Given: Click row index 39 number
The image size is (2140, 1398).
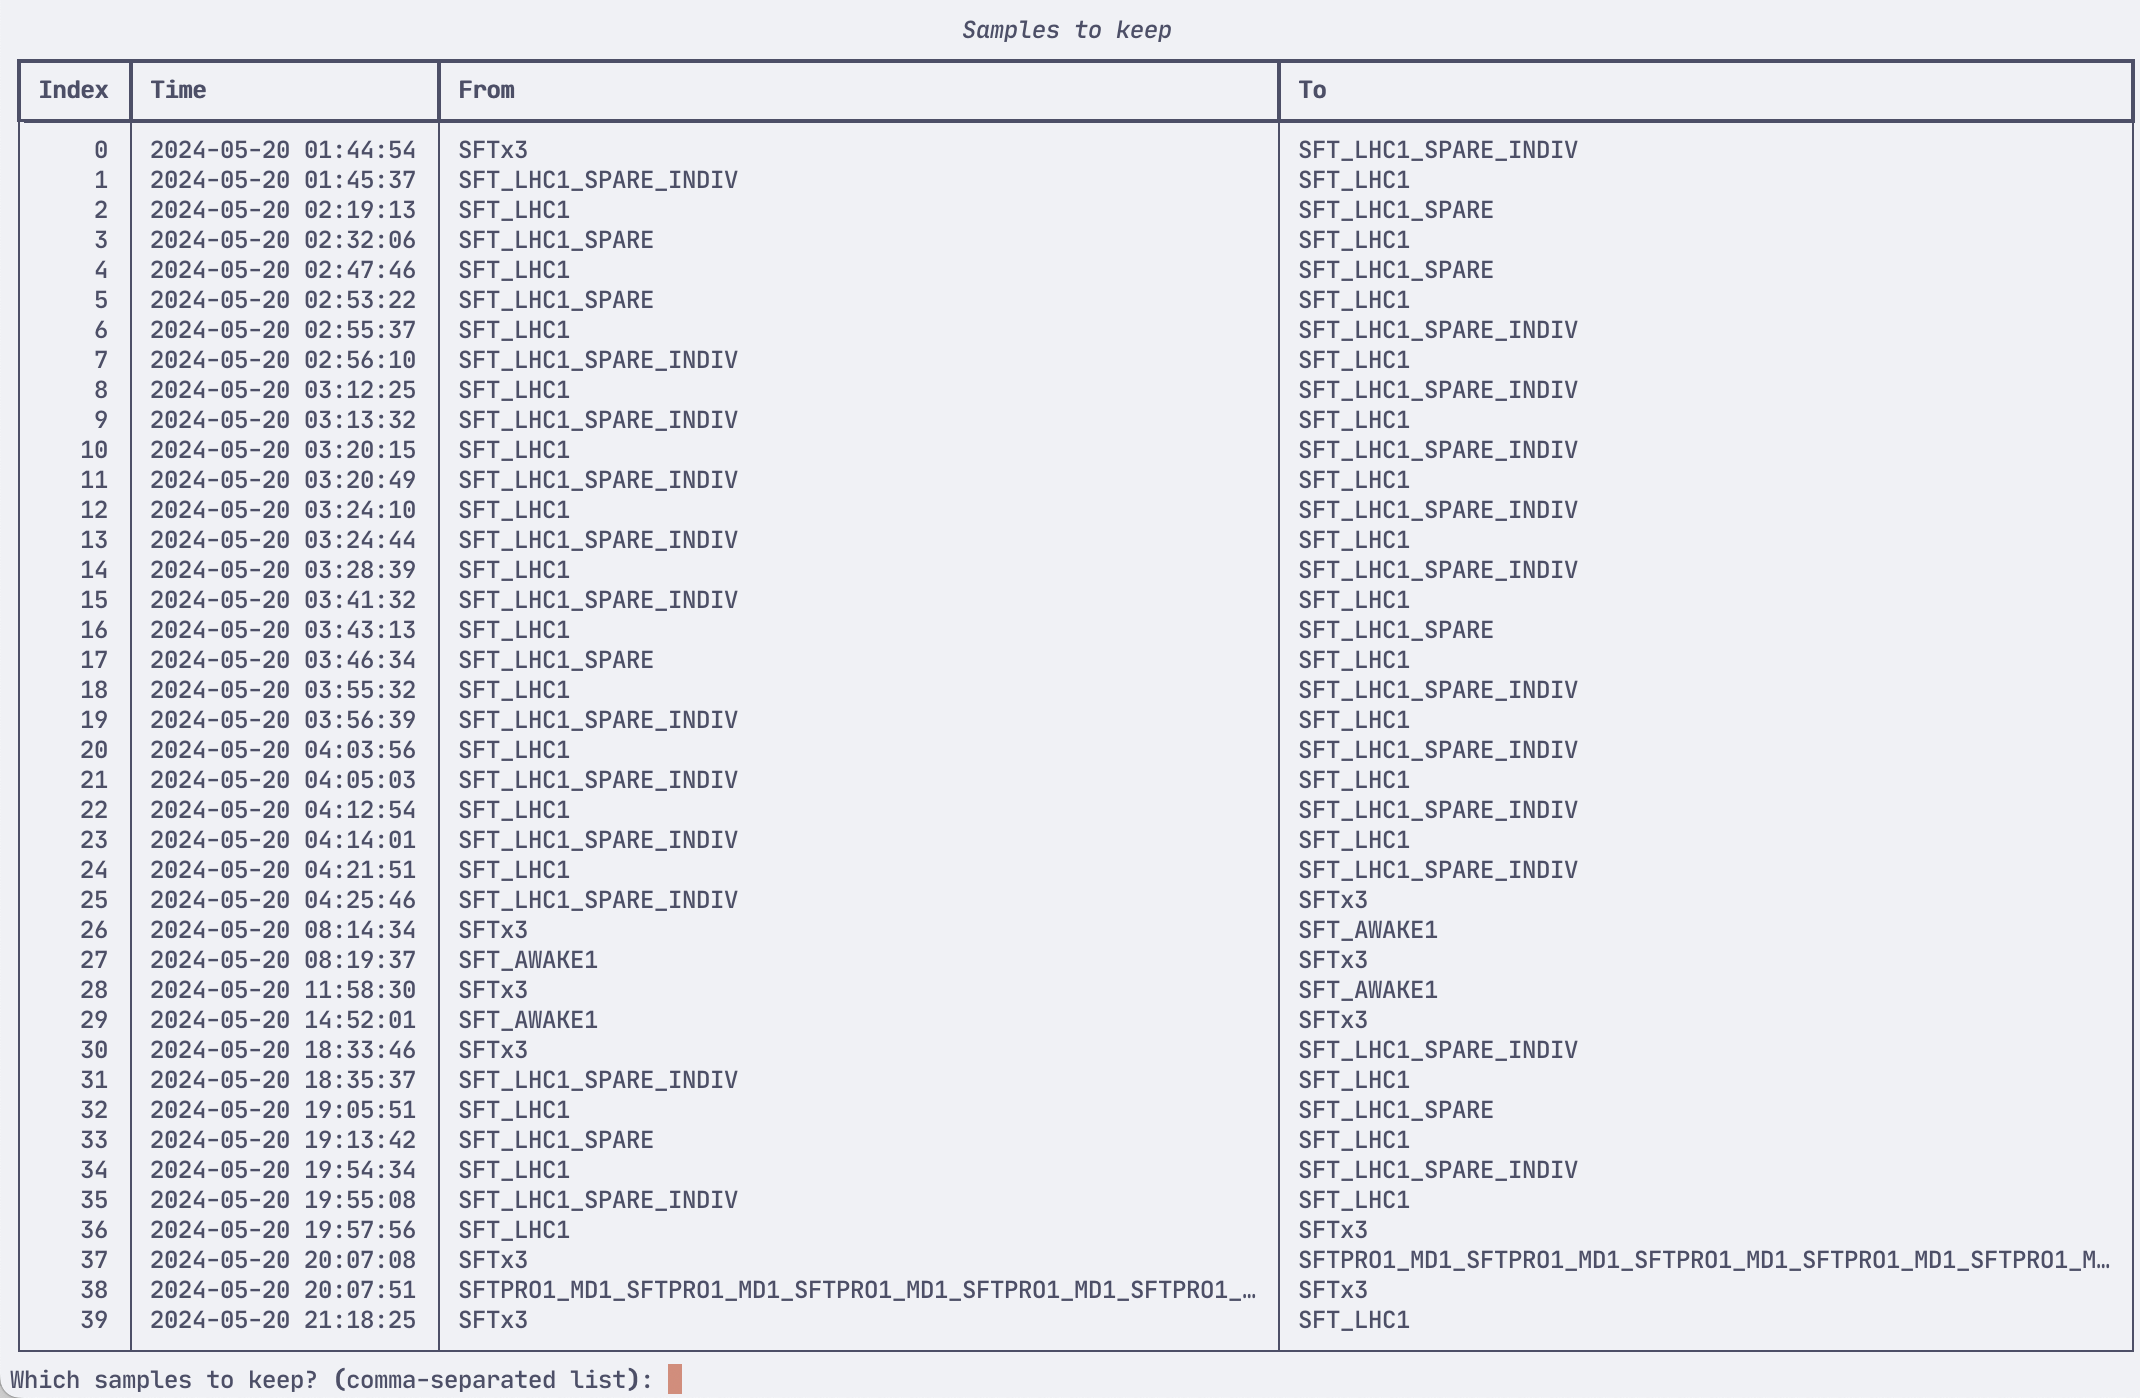Looking at the screenshot, I should click(x=94, y=1320).
